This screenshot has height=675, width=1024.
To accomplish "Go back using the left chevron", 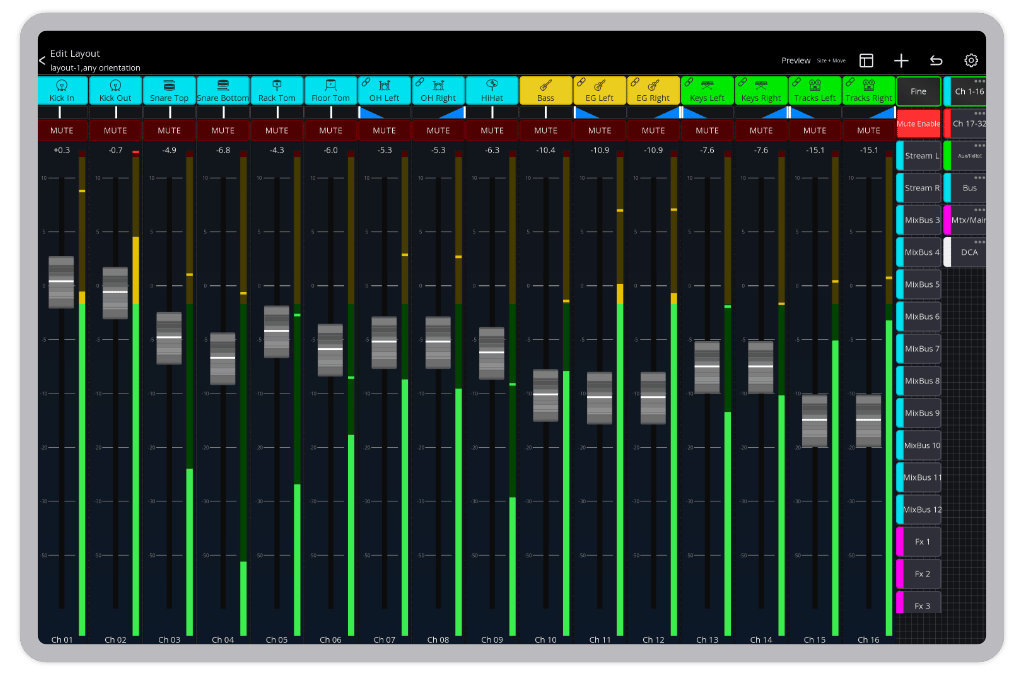I will (42, 61).
